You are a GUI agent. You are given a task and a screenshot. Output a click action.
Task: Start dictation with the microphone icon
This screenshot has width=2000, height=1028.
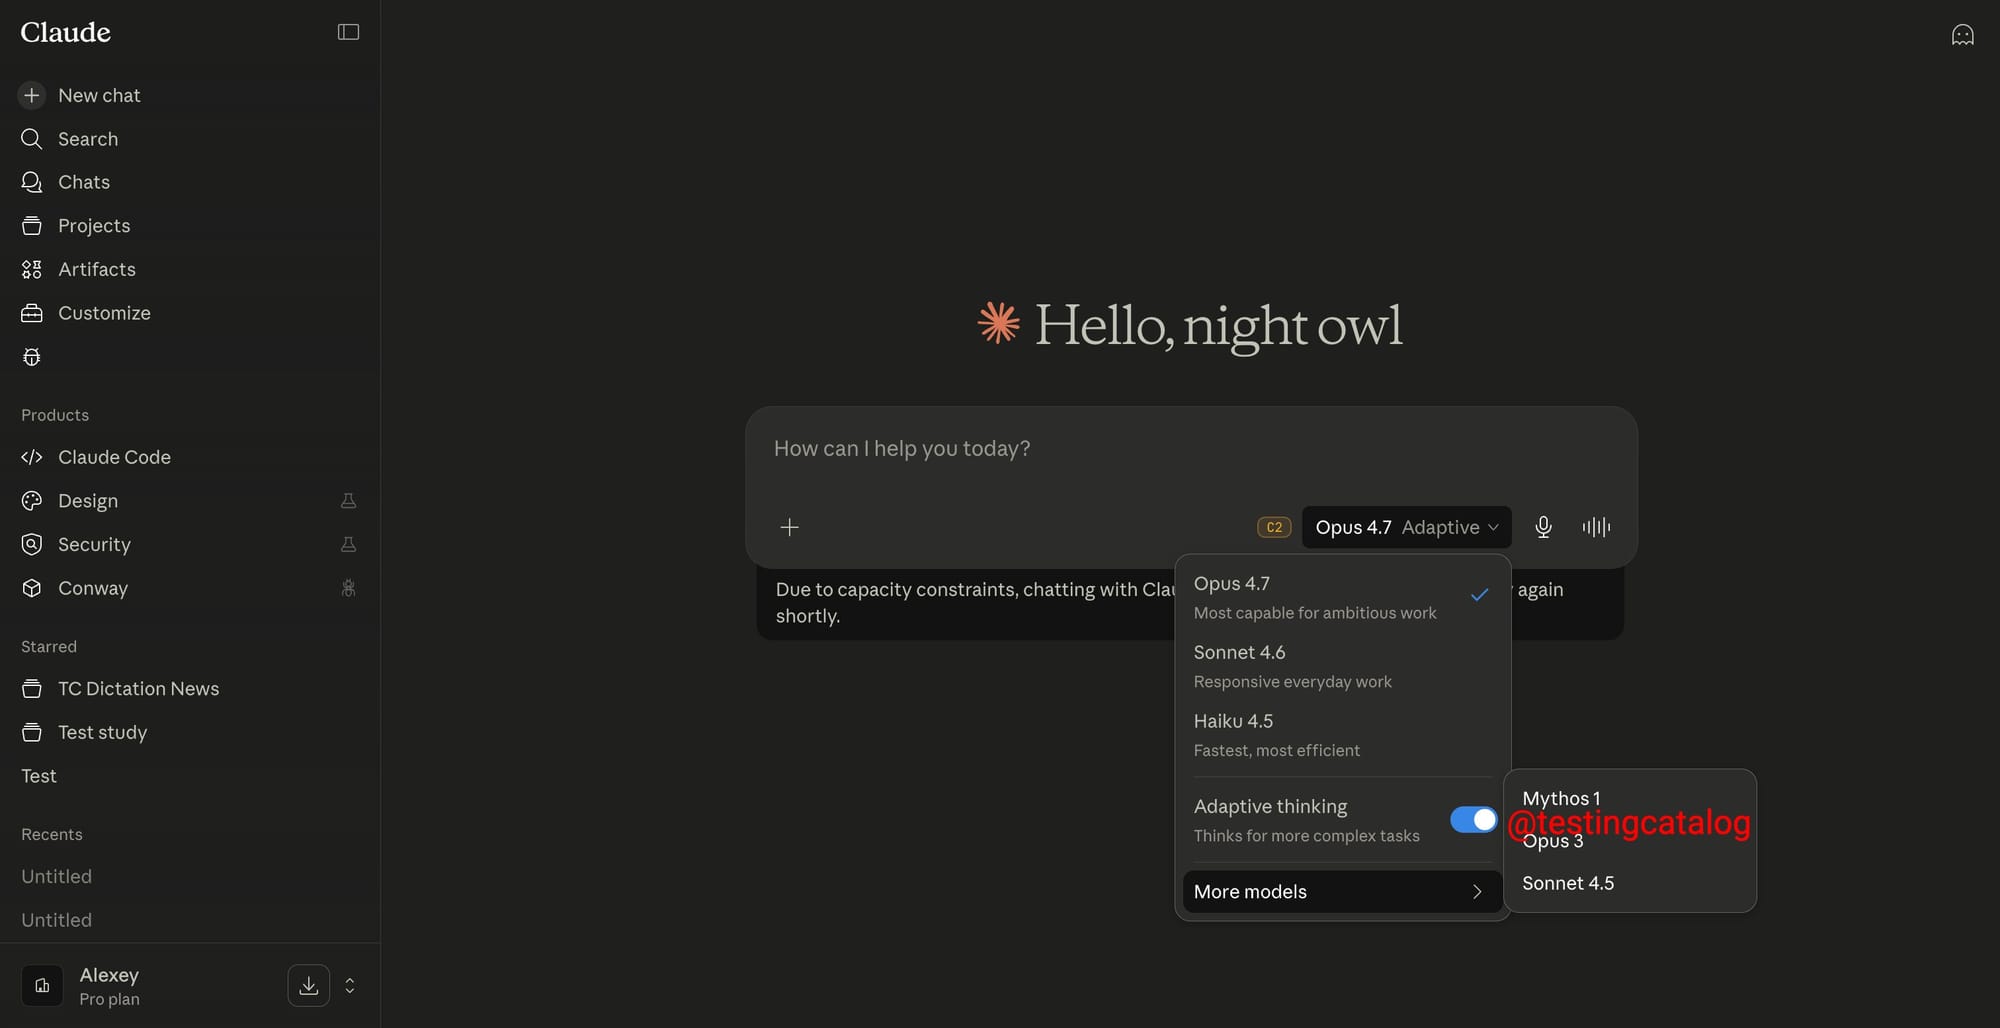point(1543,527)
